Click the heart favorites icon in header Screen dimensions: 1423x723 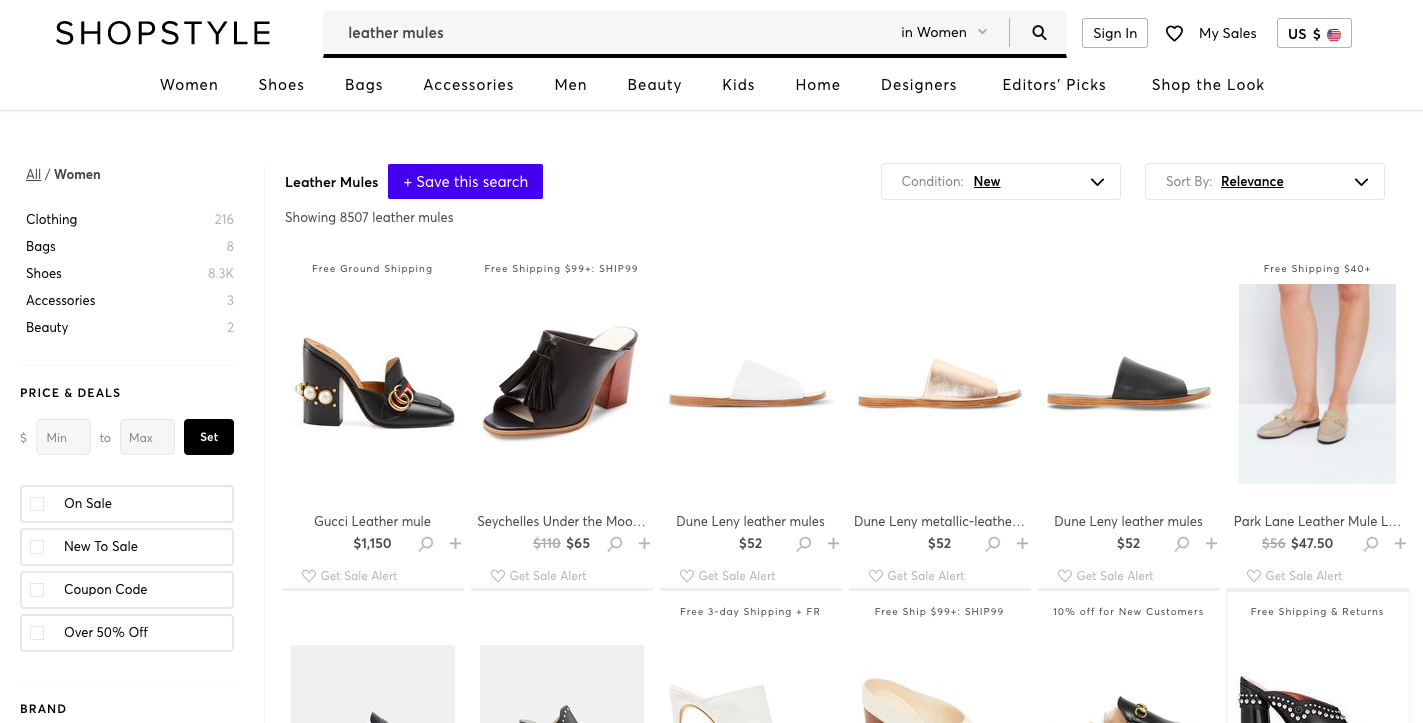coord(1175,33)
